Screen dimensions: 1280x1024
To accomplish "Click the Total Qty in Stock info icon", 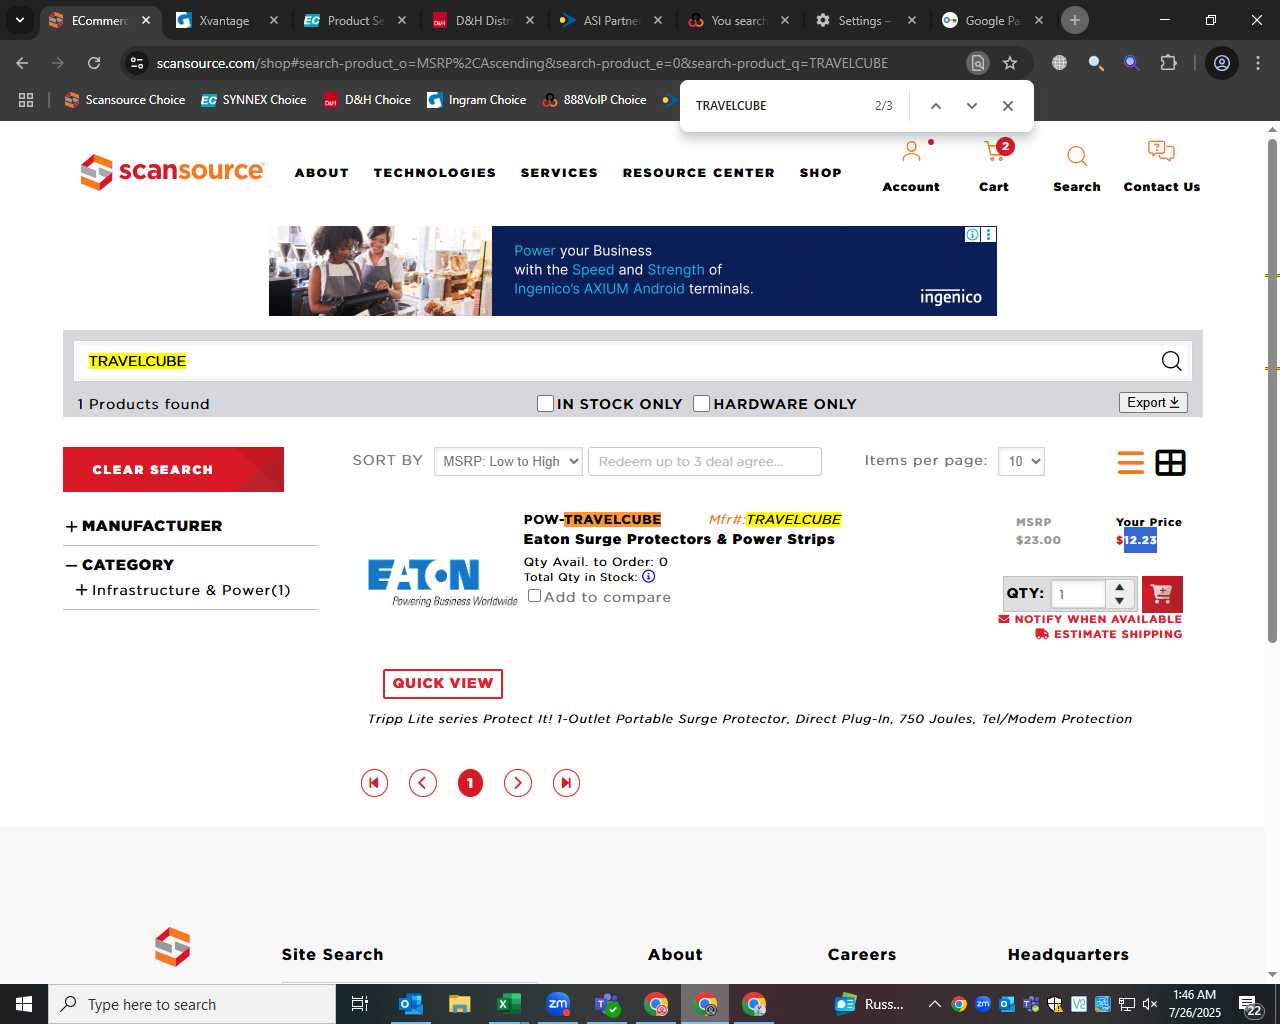I will click(x=649, y=577).
